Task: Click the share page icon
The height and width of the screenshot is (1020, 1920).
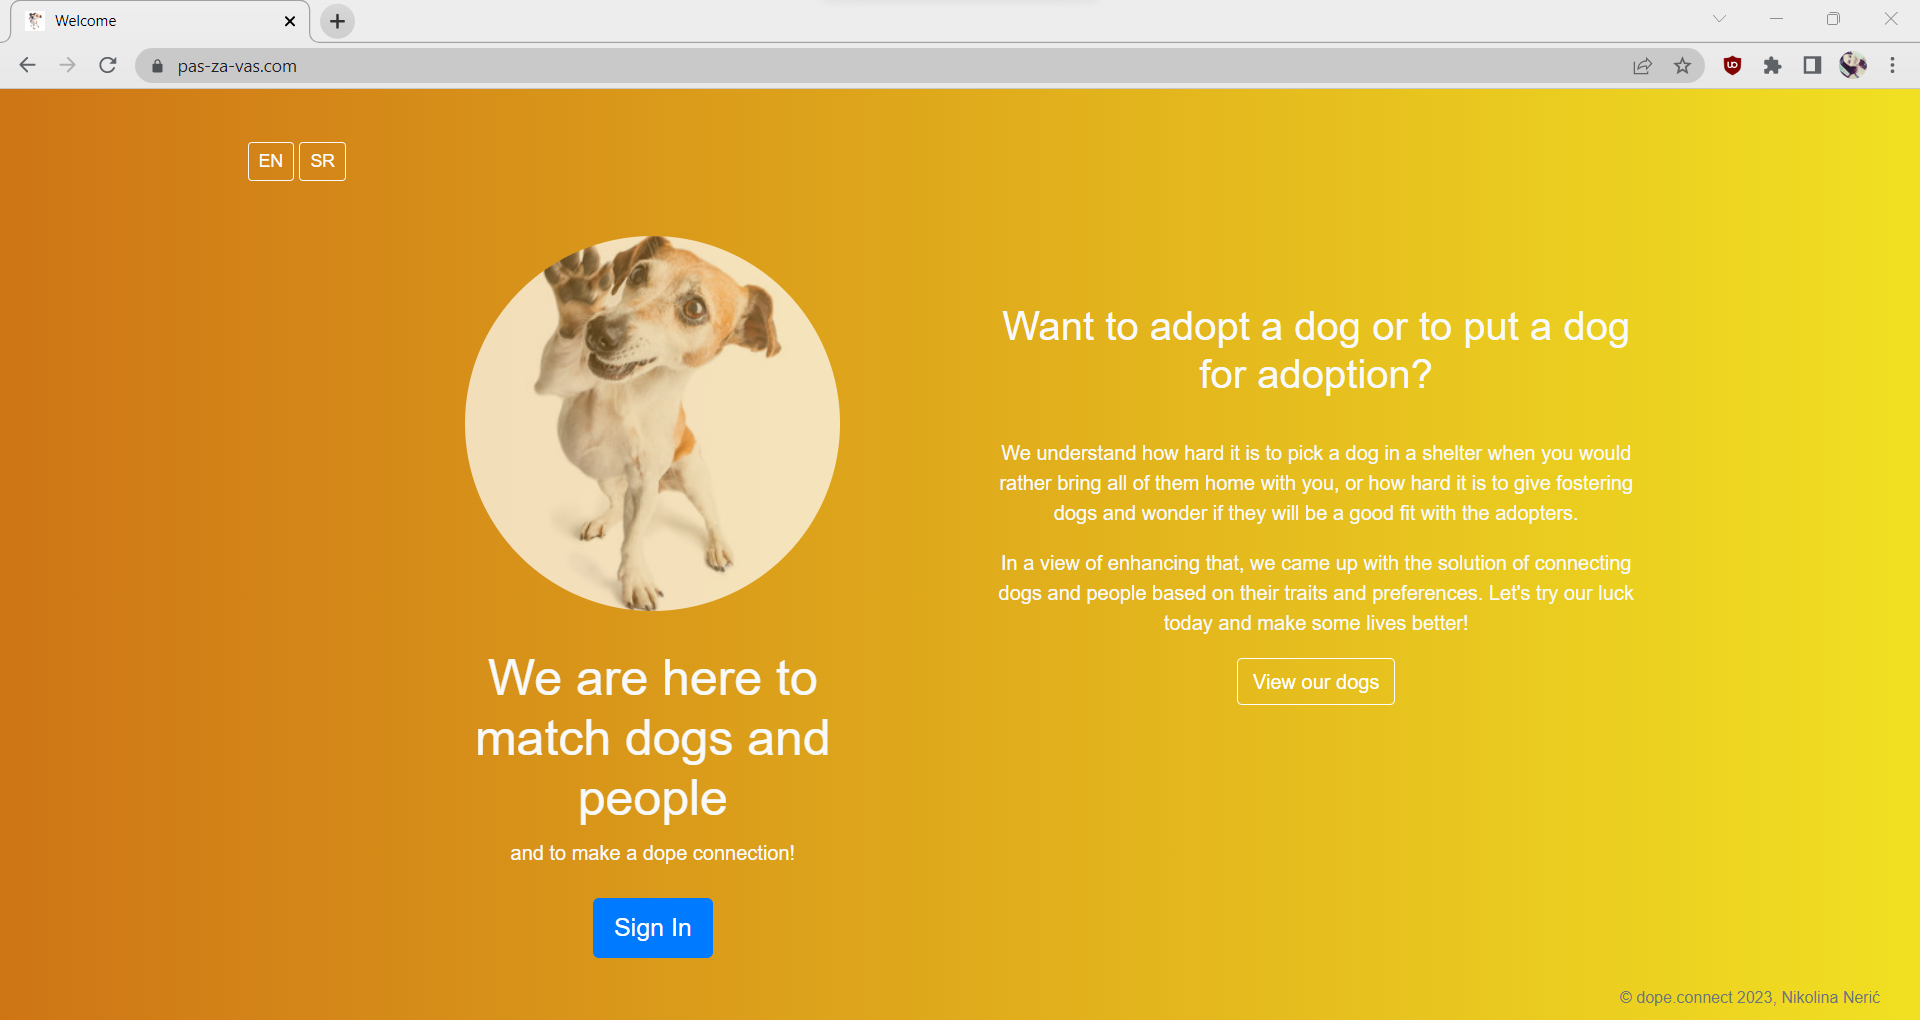Action: click(1642, 65)
